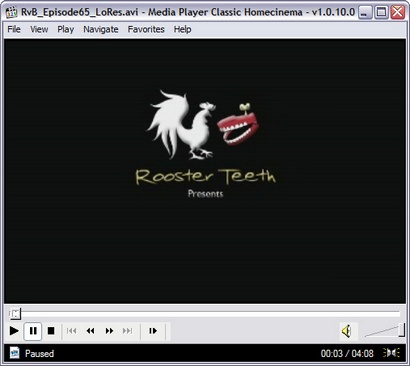The image size is (410, 366).
Task: Open the Play menu
Action: [65, 29]
